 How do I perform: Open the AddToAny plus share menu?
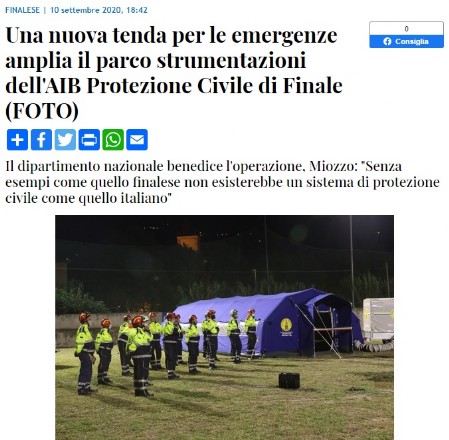click(x=17, y=140)
